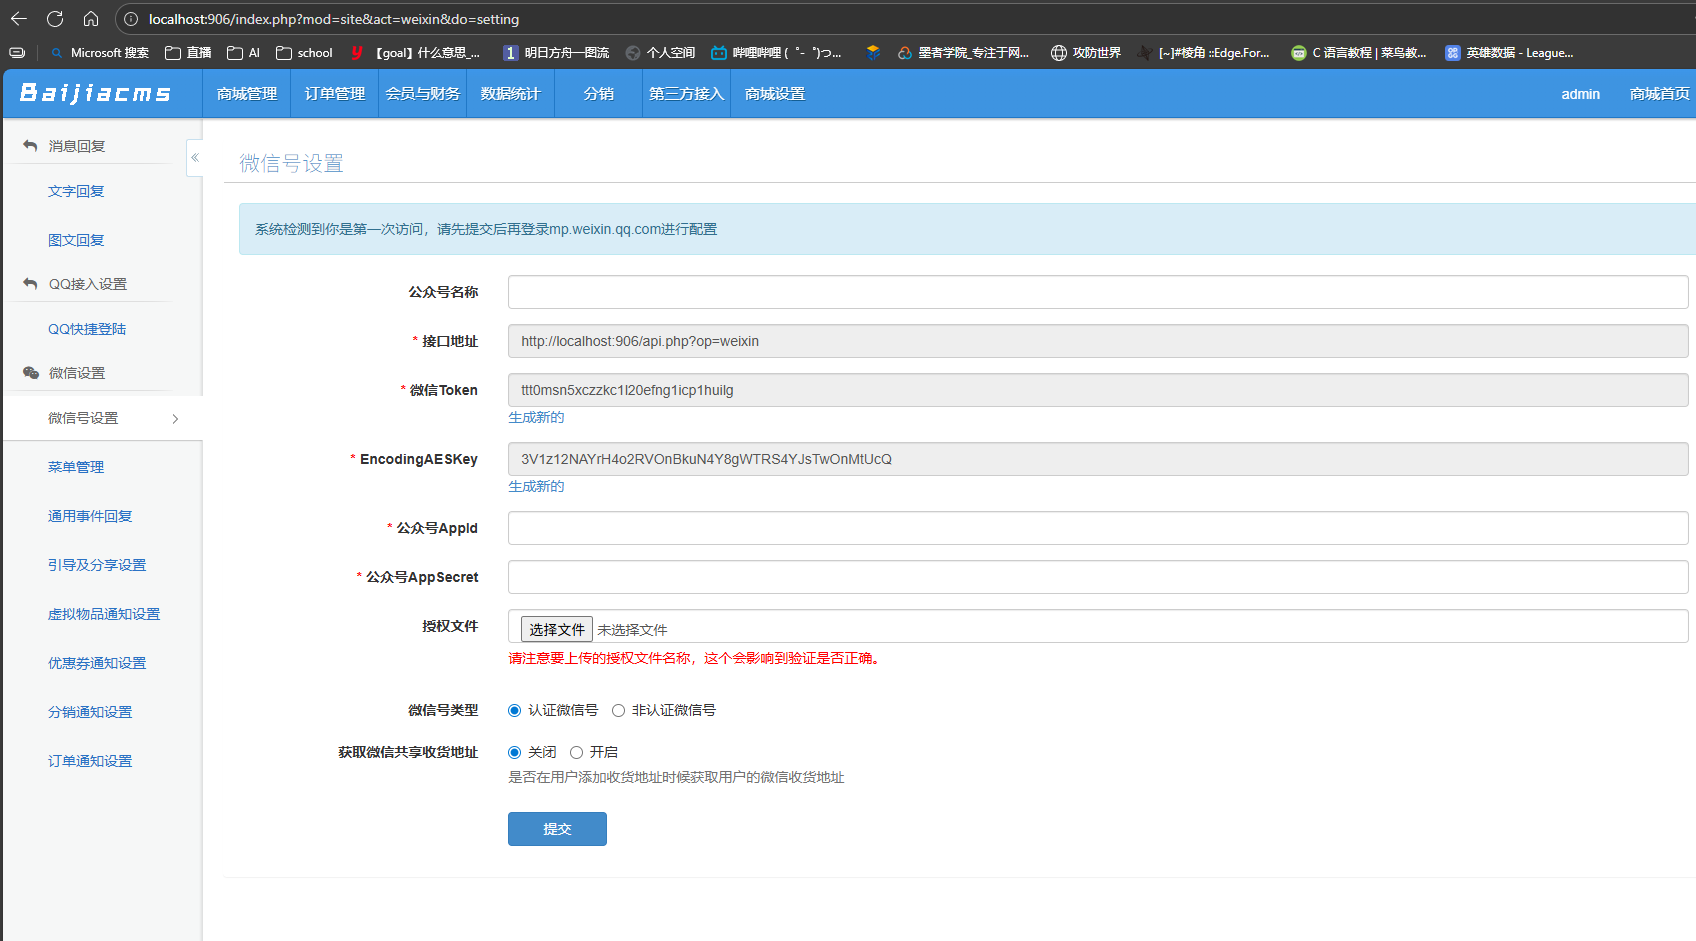Expand the 微信号设置 sidebar arrow
1696x941 pixels.
[175, 419]
